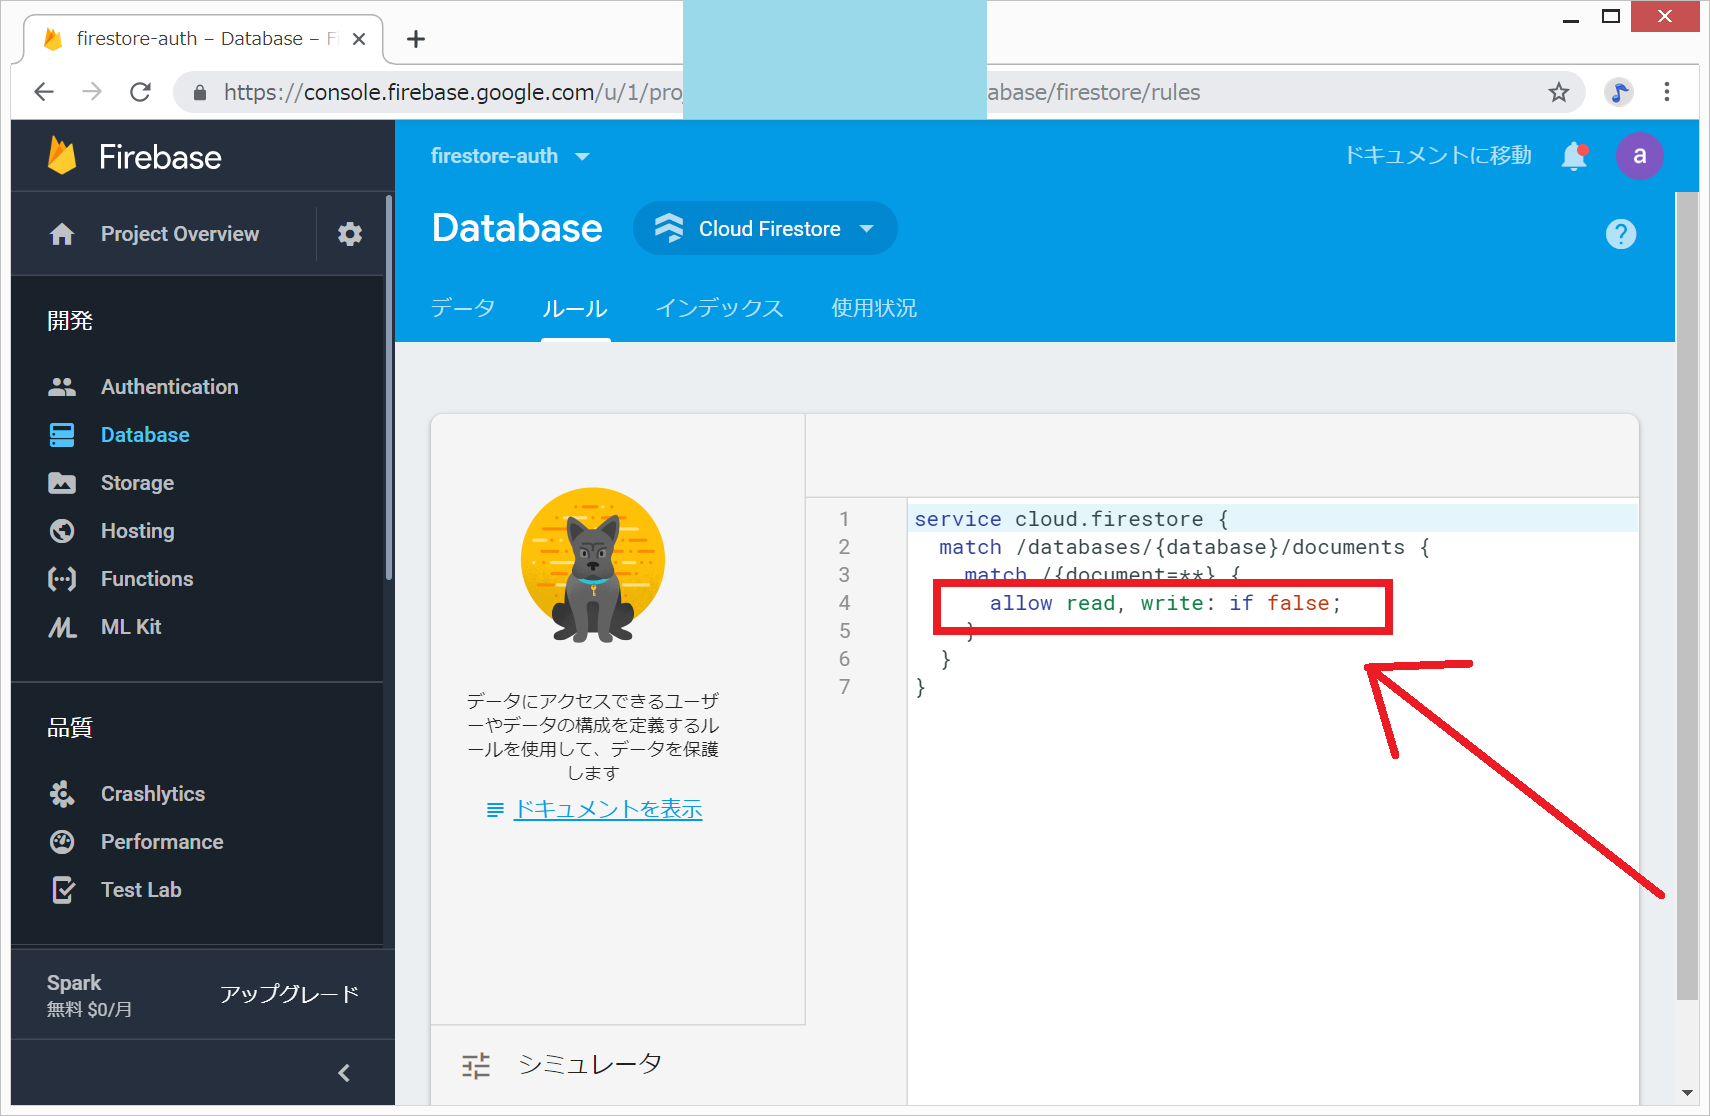The image size is (1710, 1116).
Task: Switch to the データ tab
Action: click(x=463, y=308)
